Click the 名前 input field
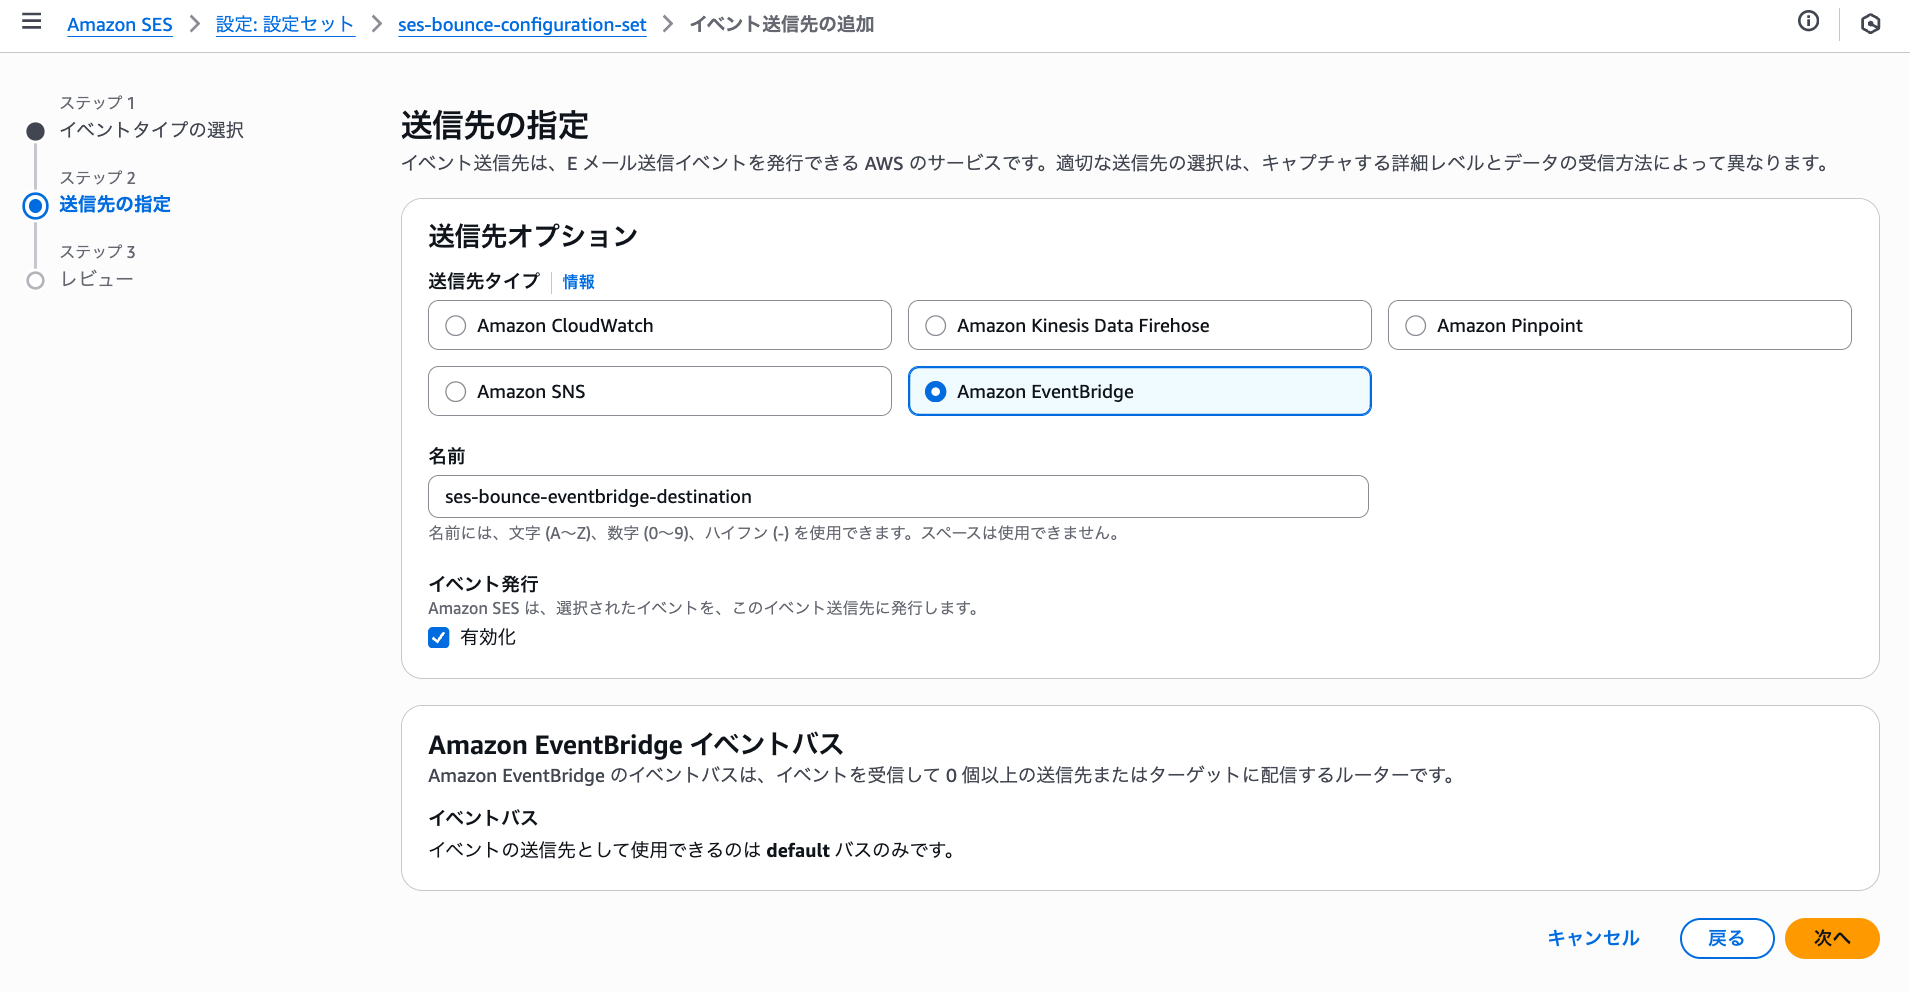 click(x=898, y=496)
